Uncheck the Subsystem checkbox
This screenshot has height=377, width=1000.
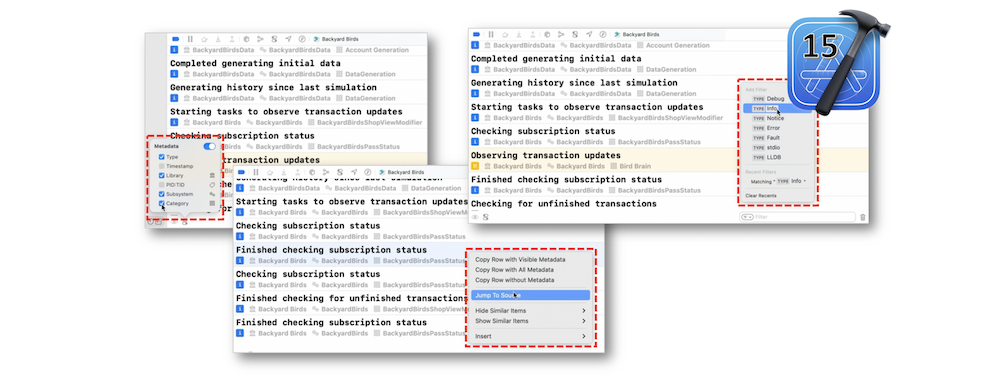point(162,194)
